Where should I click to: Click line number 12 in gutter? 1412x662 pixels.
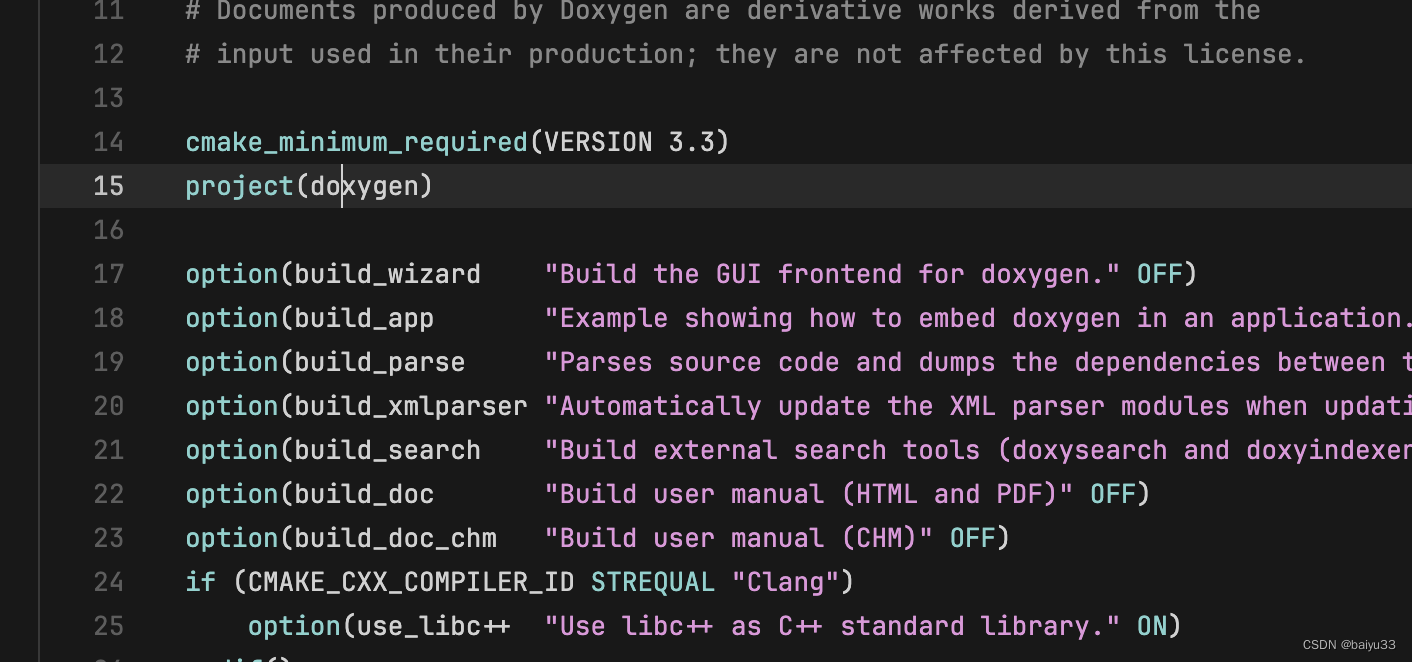pos(108,54)
